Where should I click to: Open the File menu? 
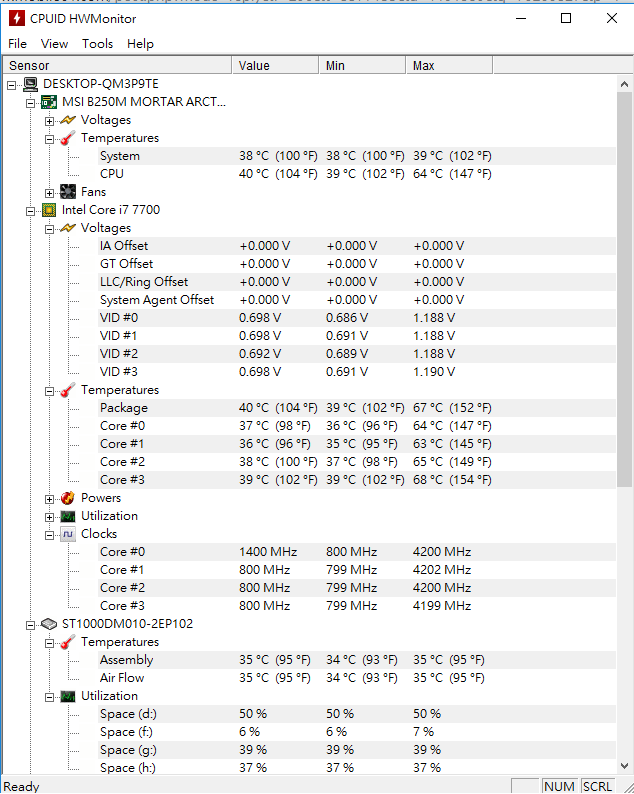coord(18,44)
